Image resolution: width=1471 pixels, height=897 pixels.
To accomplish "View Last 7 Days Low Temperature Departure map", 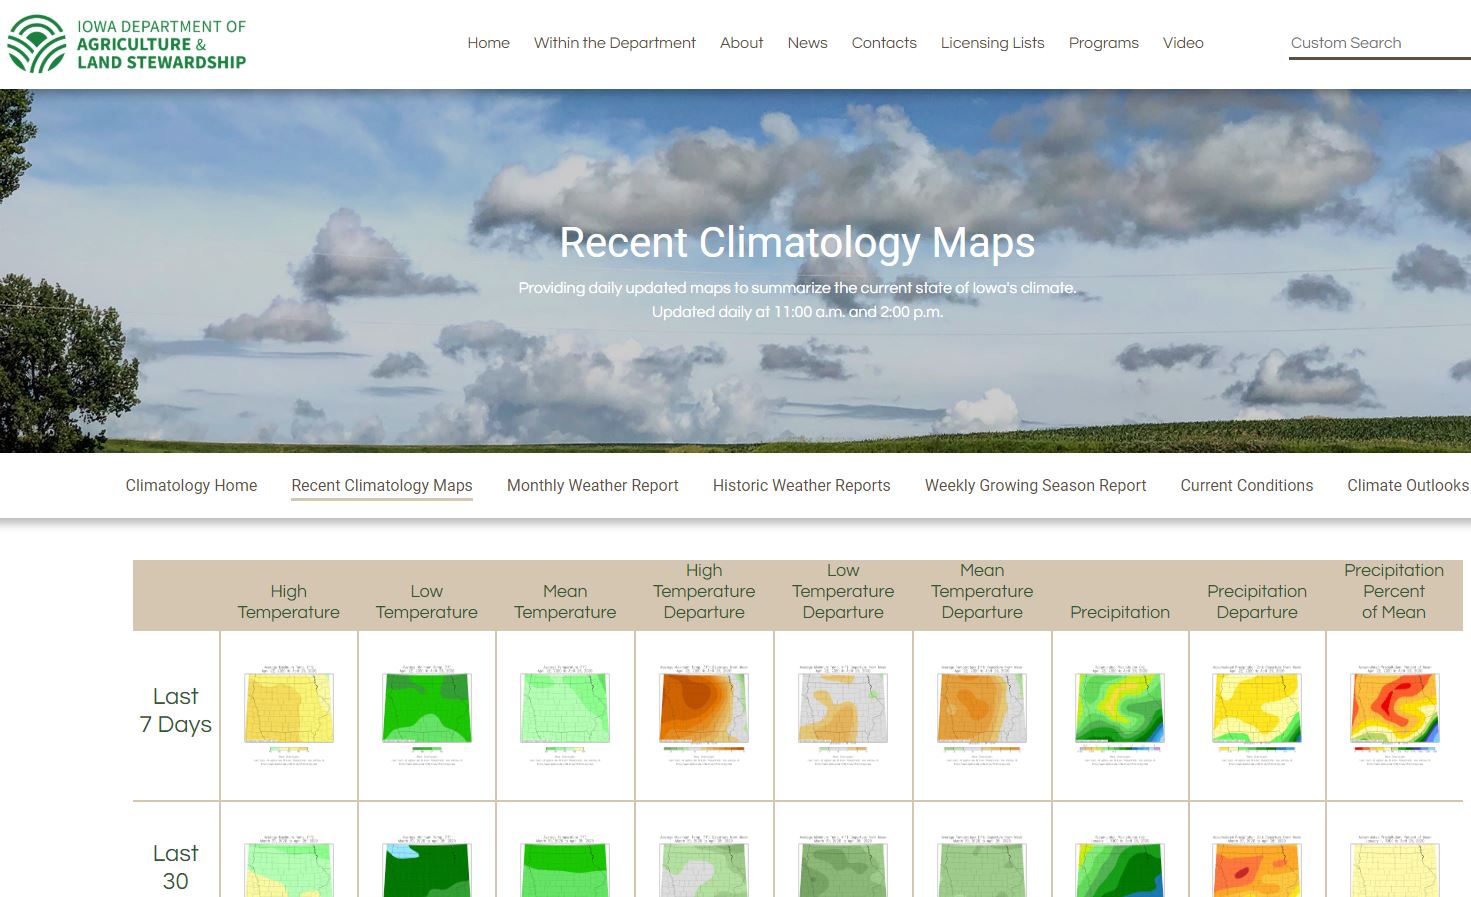I will click(843, 714).
